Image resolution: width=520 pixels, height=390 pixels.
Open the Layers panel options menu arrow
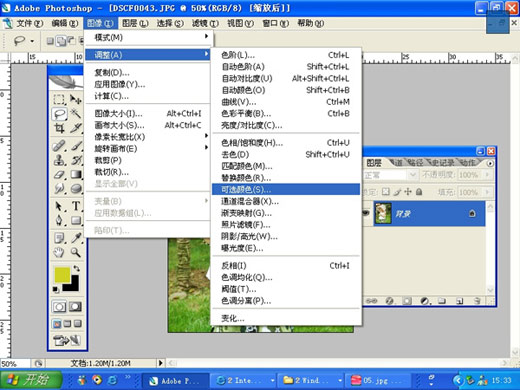(x=490, y=163)
